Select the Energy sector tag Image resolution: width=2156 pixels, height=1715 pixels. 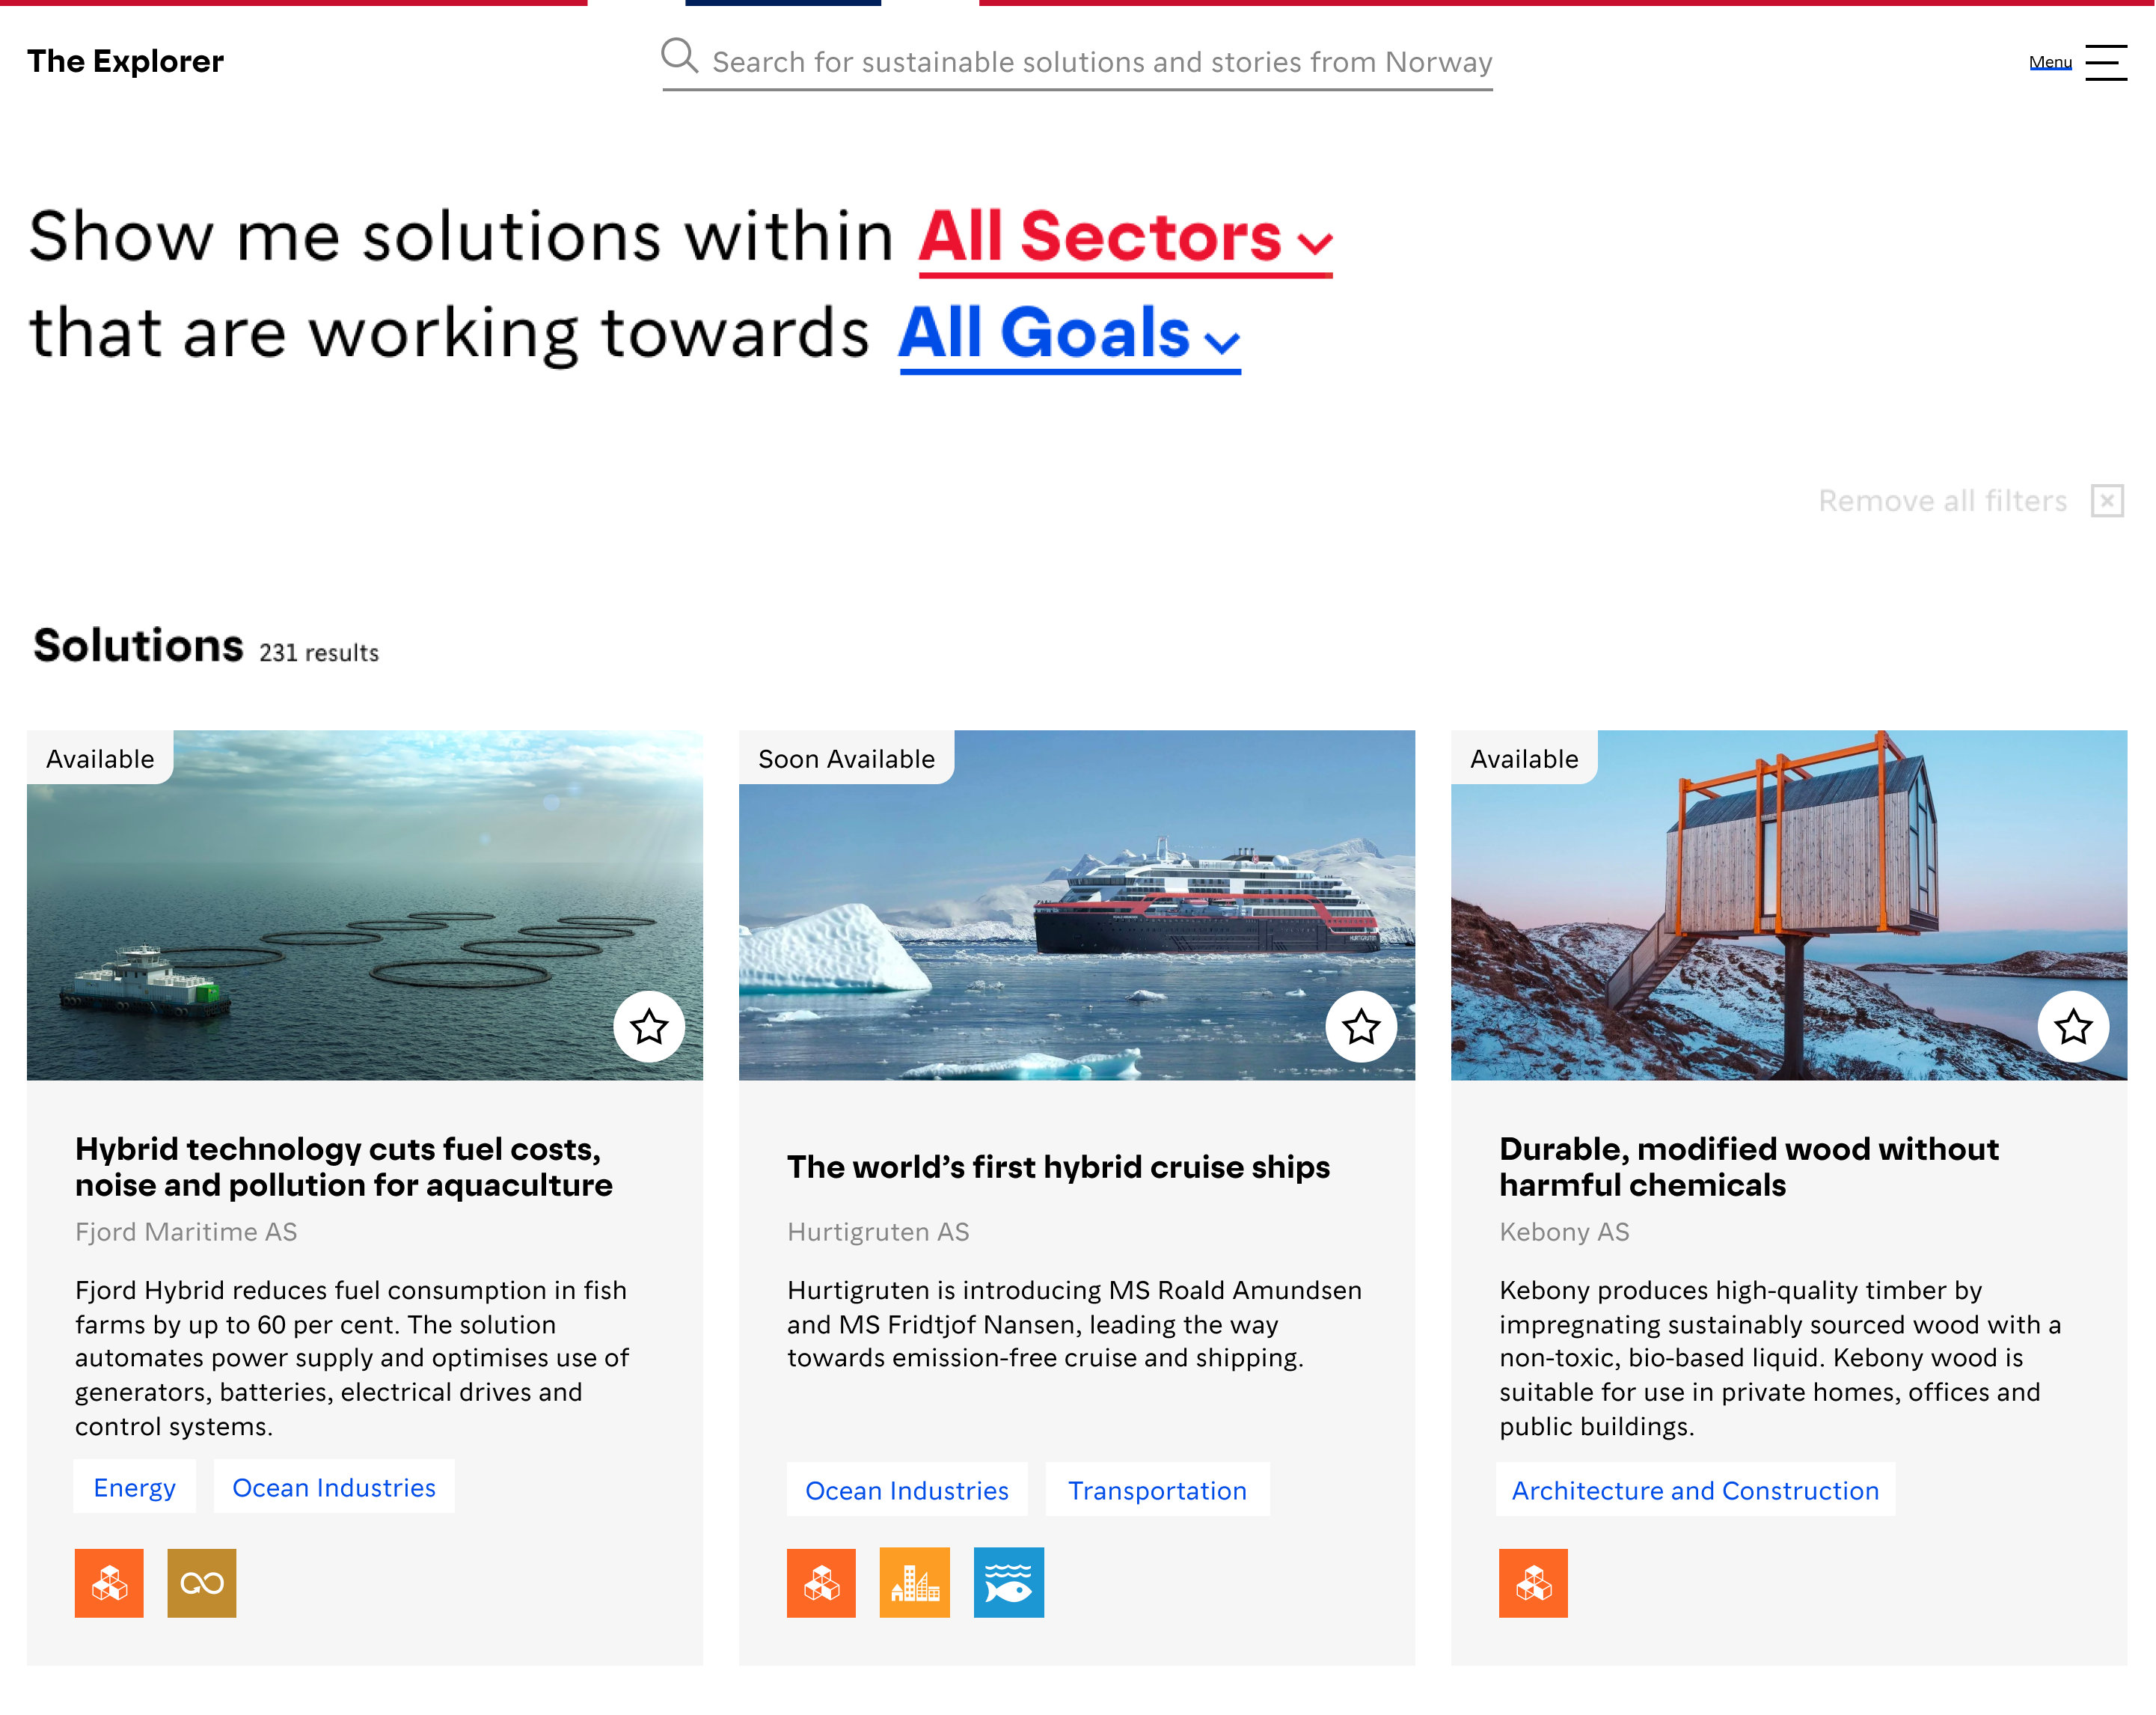[x=135, y=1487]
